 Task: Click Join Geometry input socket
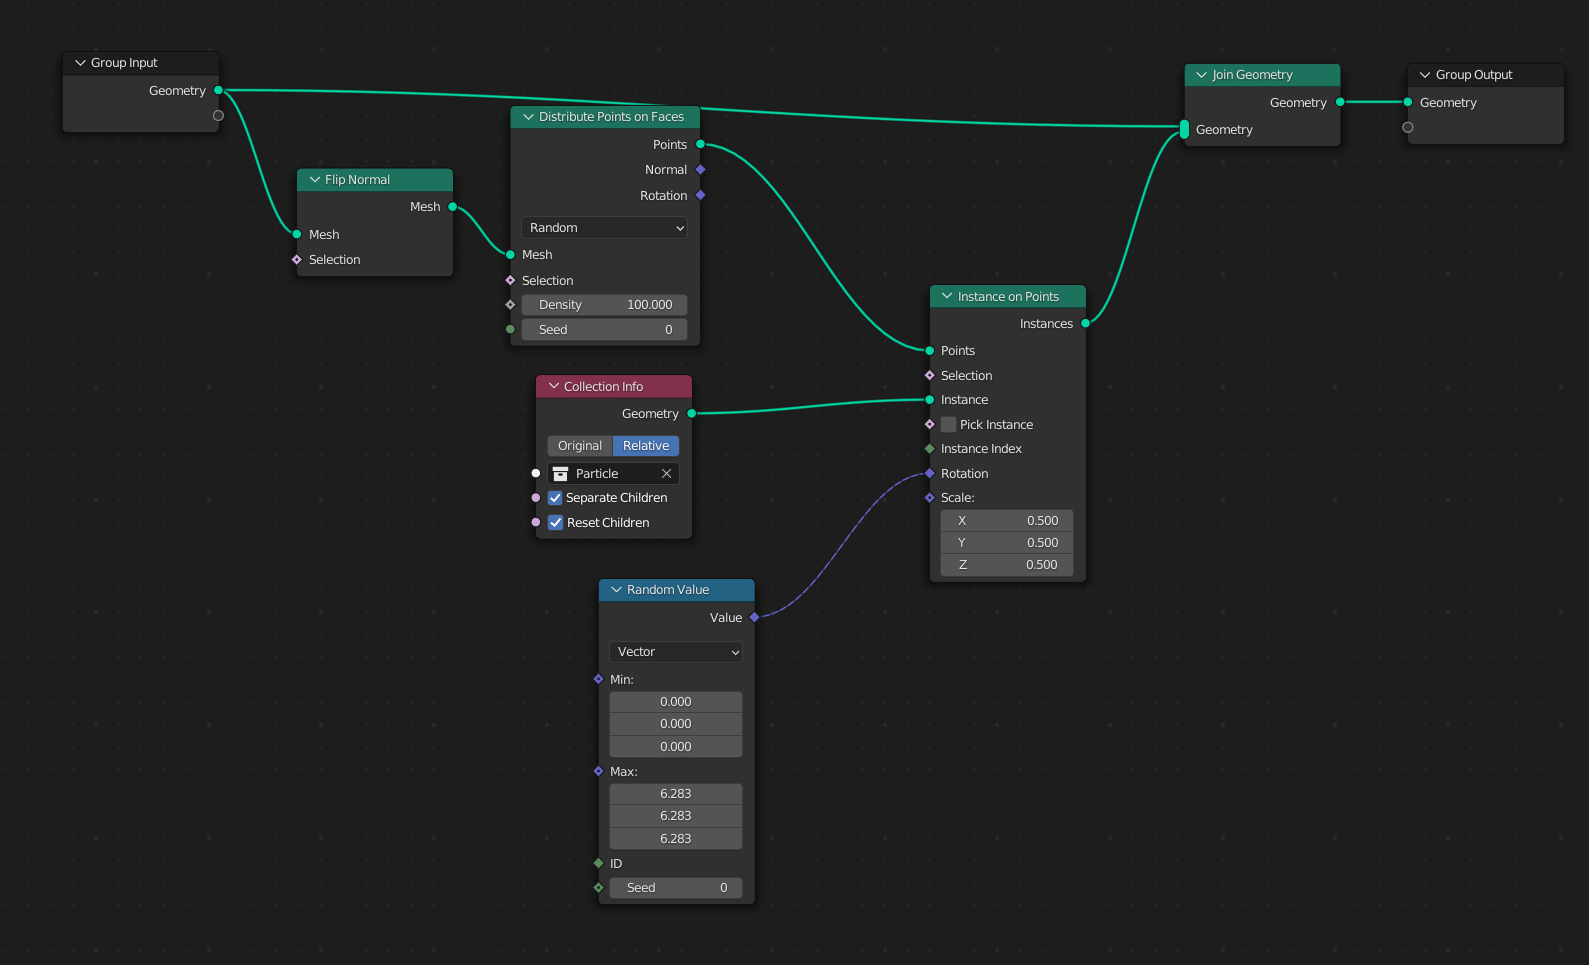[1184, 129]
